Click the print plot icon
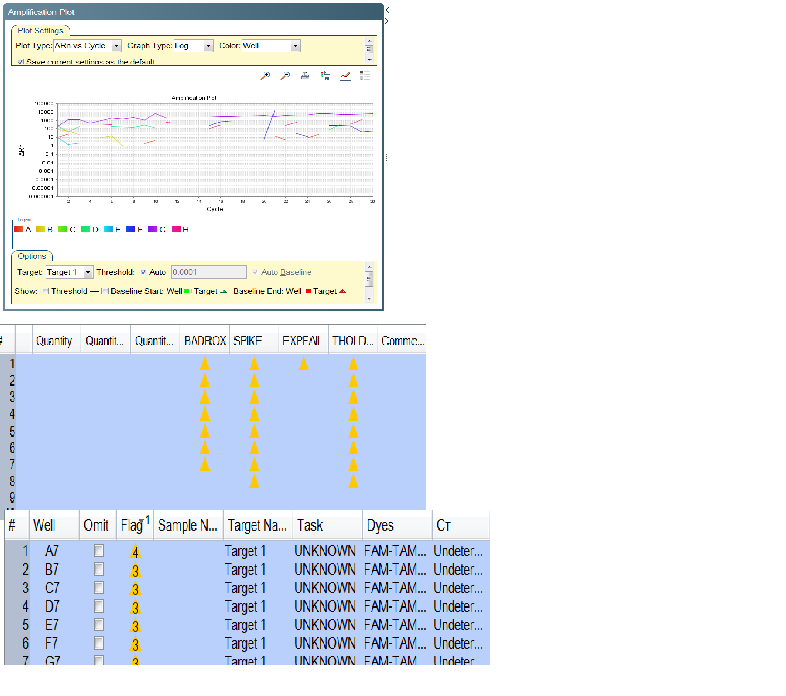Screen dimensions: 786x696 click(x=305, y=76)
